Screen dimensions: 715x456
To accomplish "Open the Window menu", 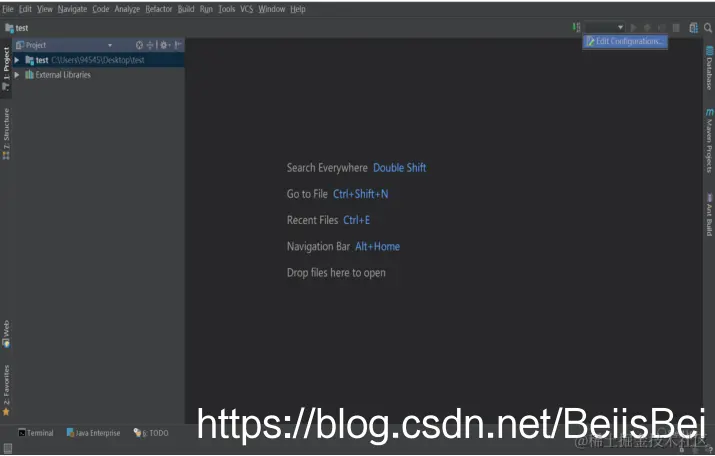I will coord(272,9).
